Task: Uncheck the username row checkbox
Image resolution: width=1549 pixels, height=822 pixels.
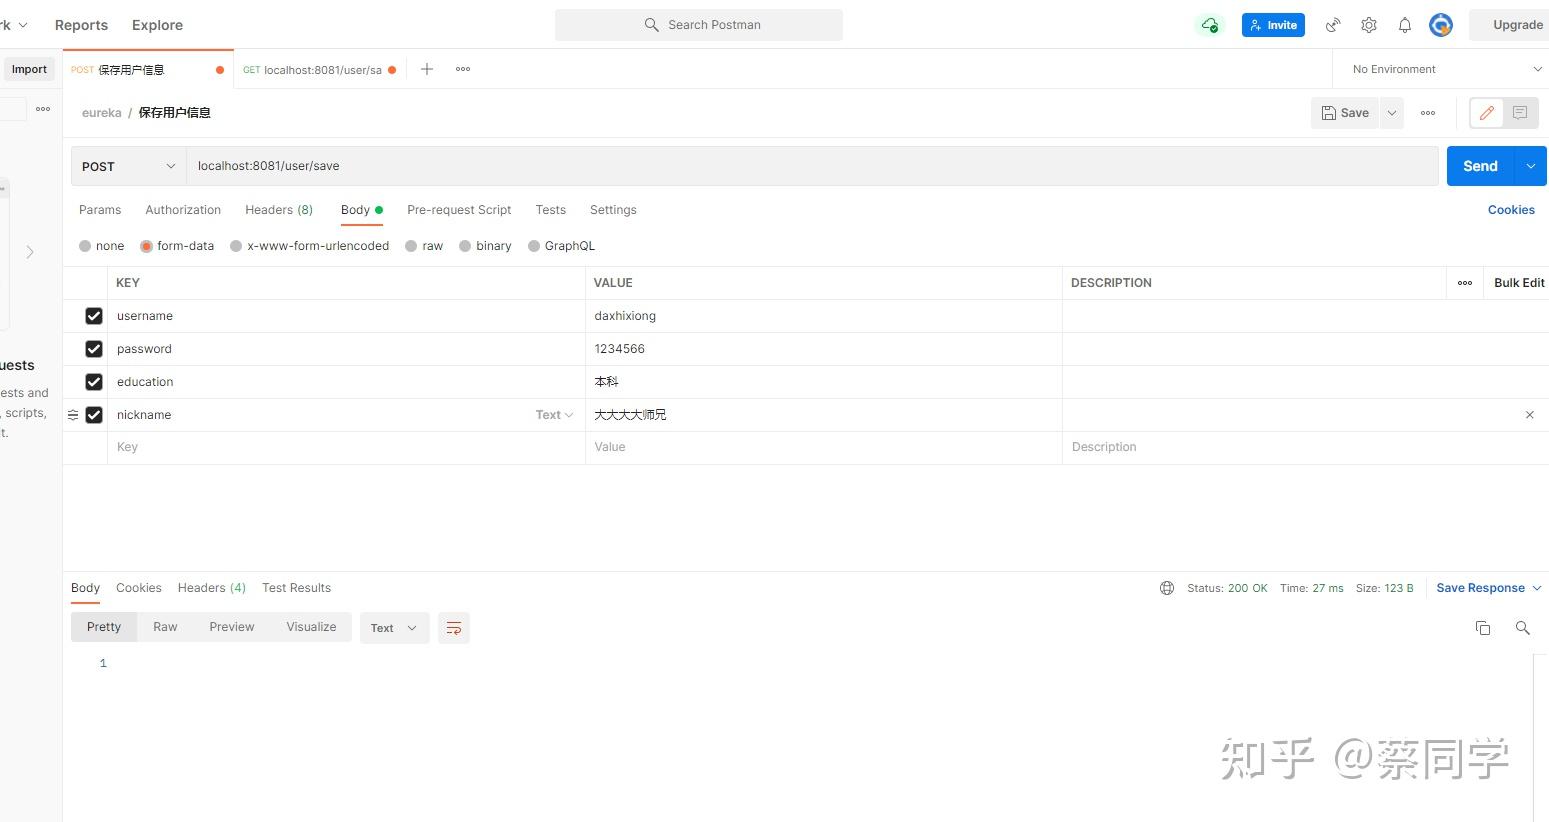Action: click(94, 316)
